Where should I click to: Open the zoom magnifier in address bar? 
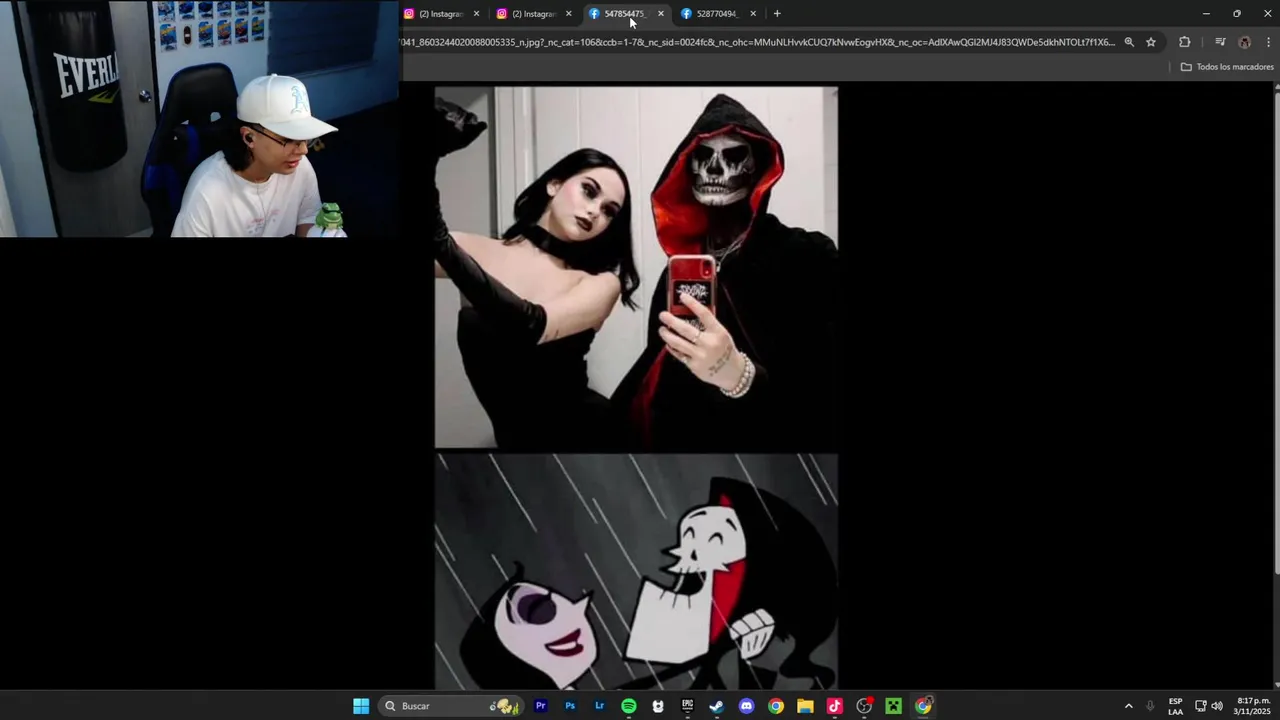[x=1129, y=42]
